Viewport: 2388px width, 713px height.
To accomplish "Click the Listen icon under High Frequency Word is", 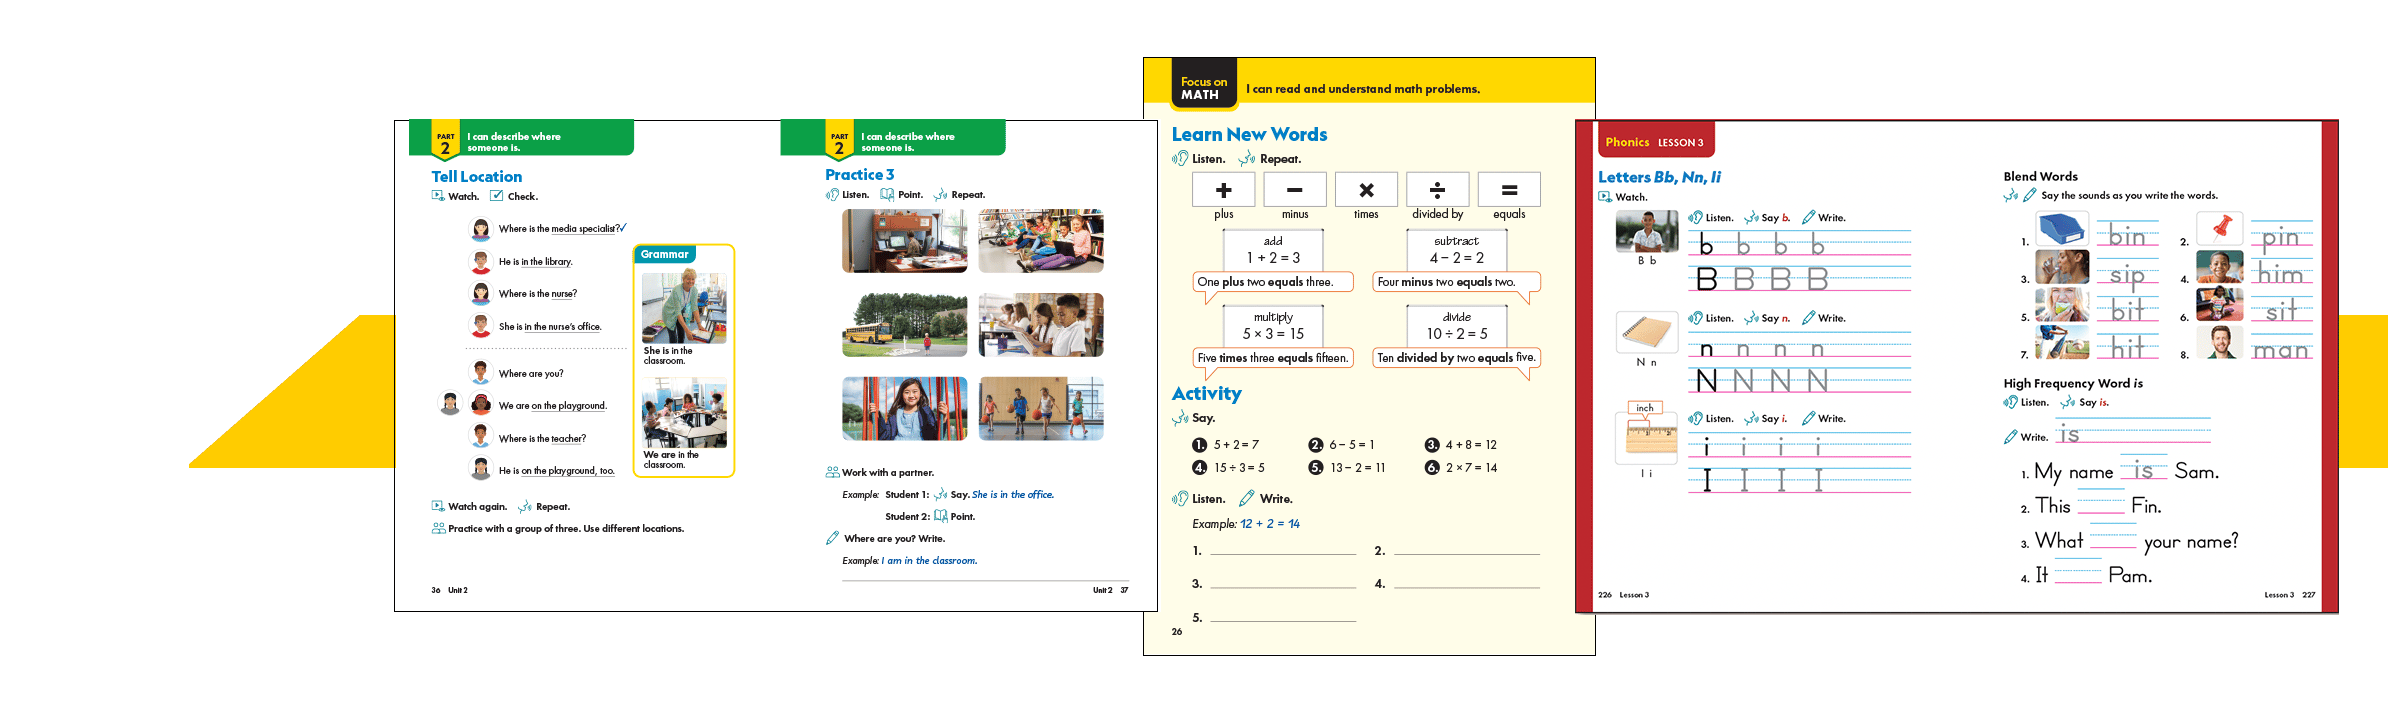I will click(x=2011, y=403).
